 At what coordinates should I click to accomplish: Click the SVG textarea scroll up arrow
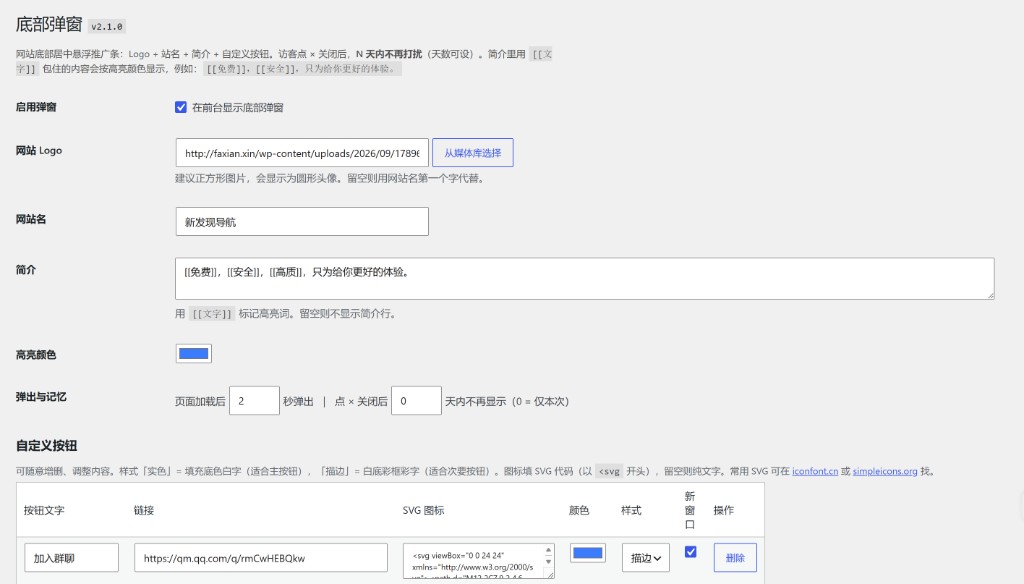[x=549, y=550]
